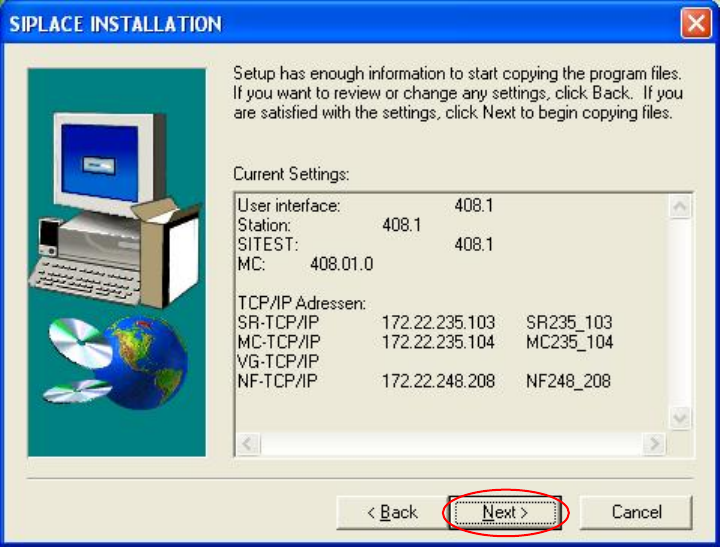The height and width of the screenshot is (547, 720).
Task: Click the 'Current Settings:' label
Action: point(291,174)
